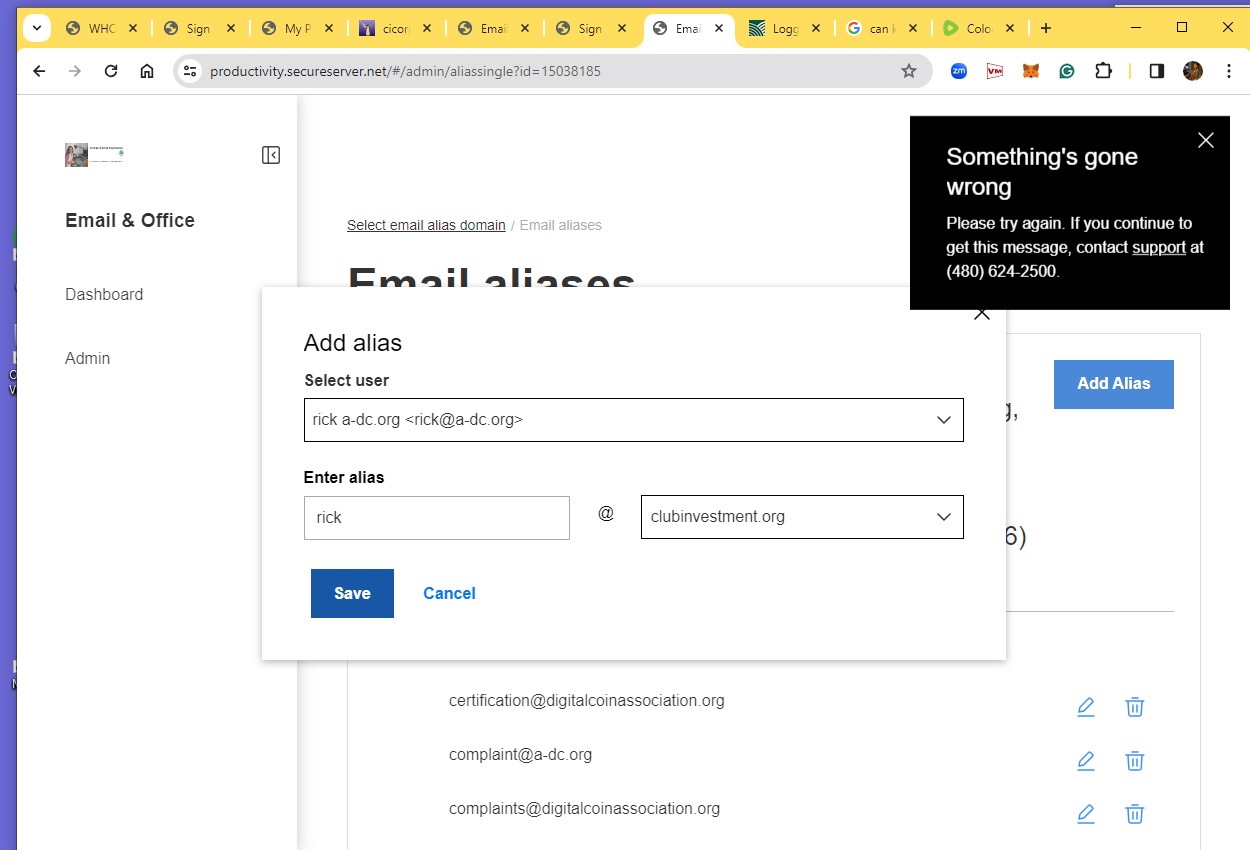
Task: Collapse the Email & Office sidebar panel
Action: (x=271, y=155)
